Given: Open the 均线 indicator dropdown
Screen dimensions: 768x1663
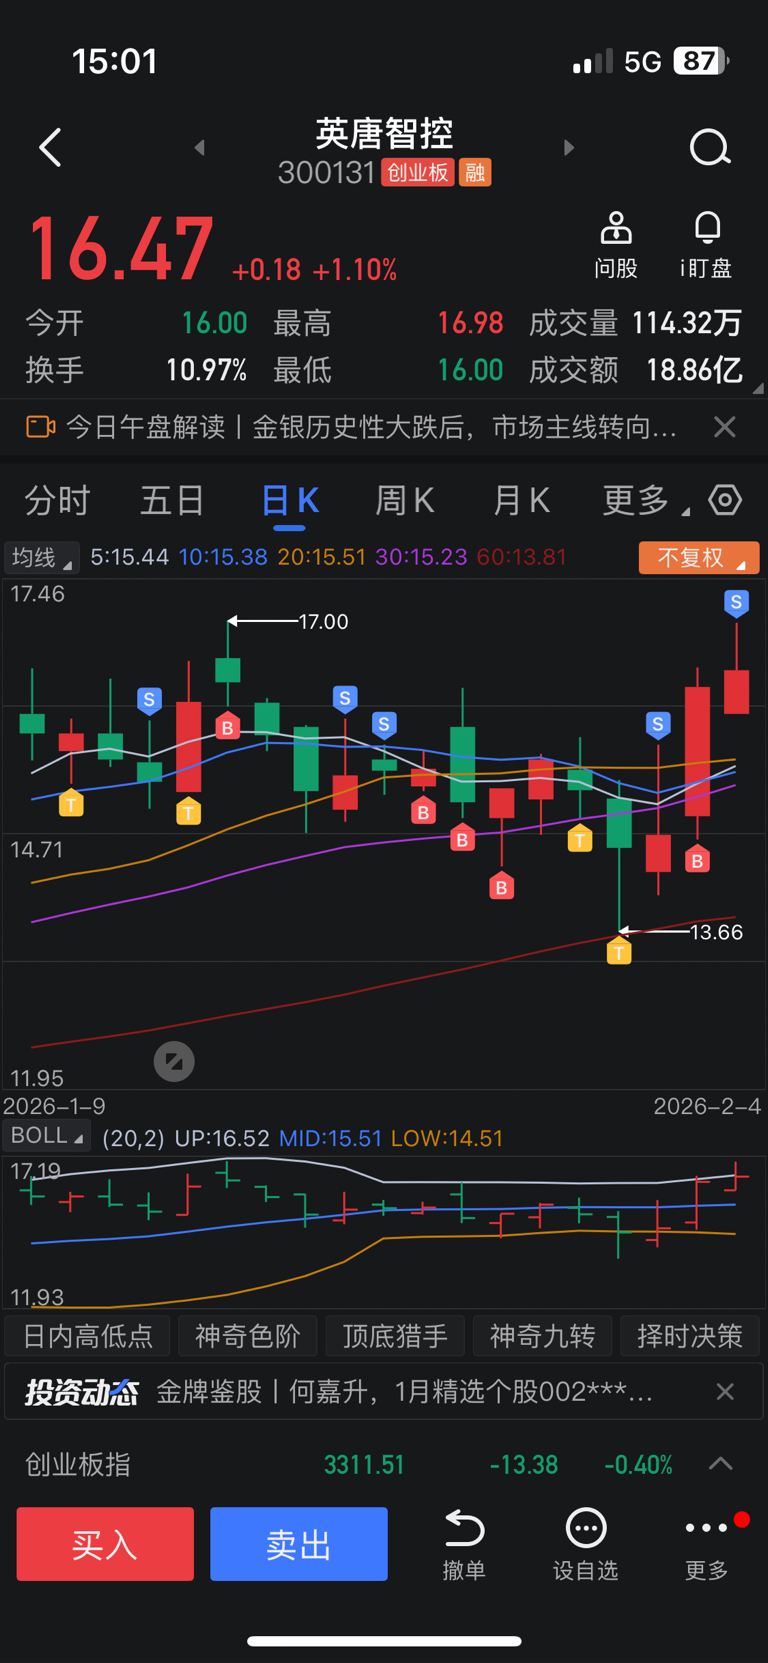Looking at the screenshot, I should (x=41, y=557).
